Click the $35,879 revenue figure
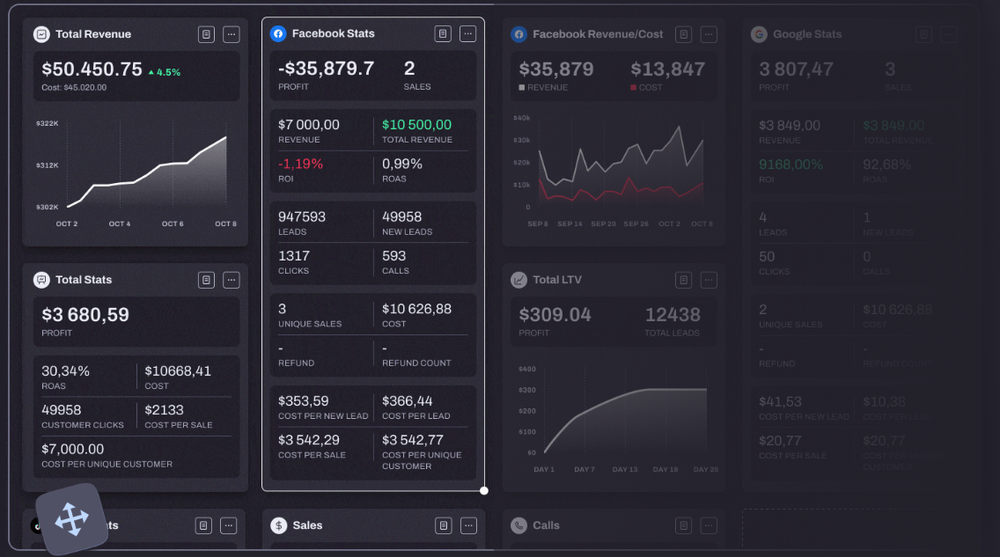This screenshot has width=1000, height=557. tap(556, 69)
